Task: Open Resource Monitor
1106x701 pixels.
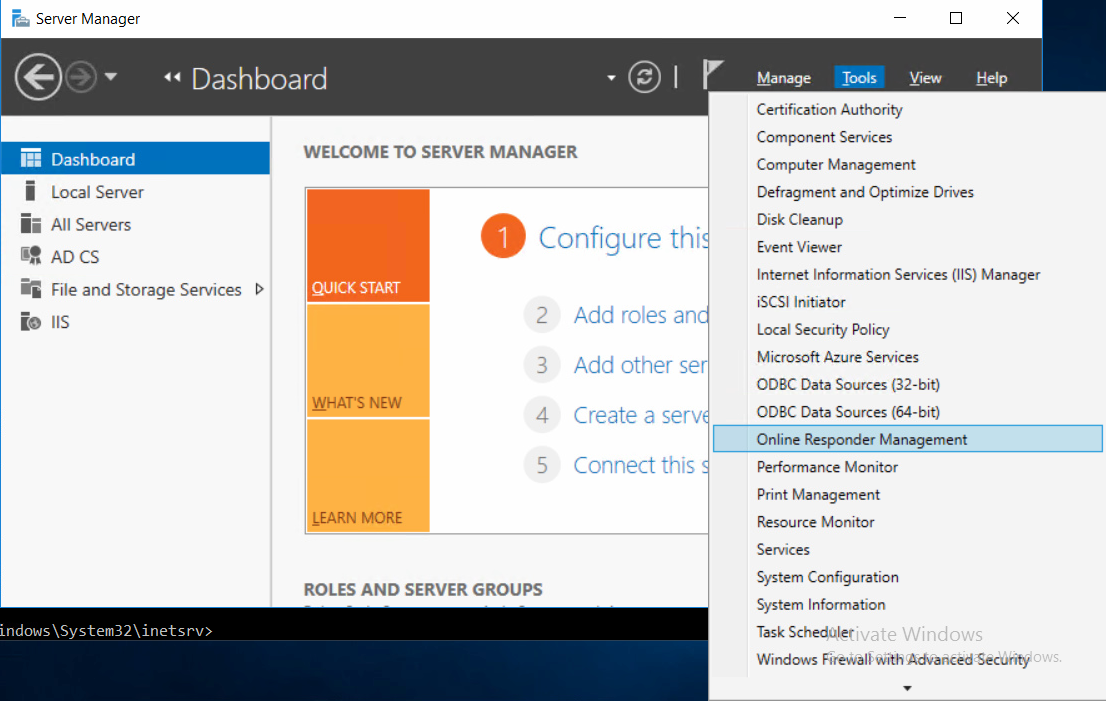Action: pos(815,522)
